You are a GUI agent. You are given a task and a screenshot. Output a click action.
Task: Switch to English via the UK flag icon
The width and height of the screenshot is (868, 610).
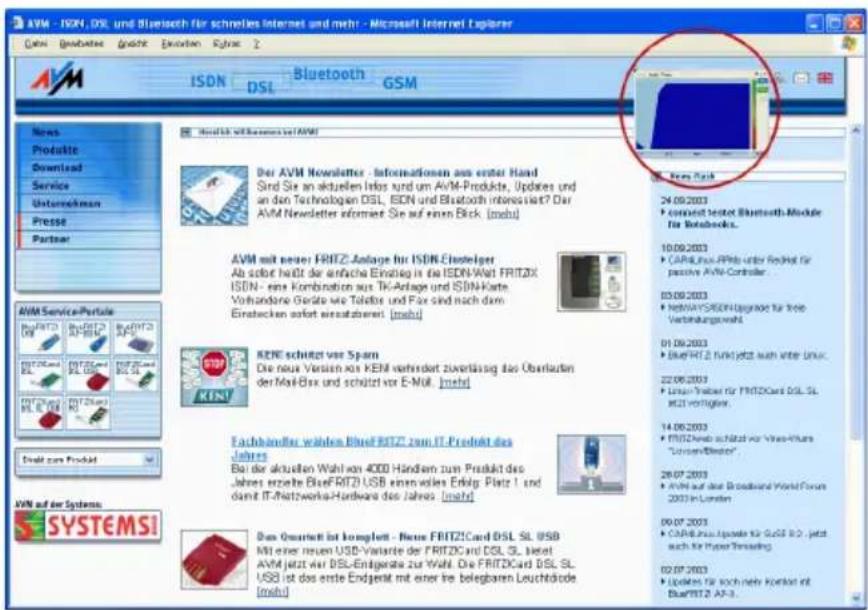point(825,78)
